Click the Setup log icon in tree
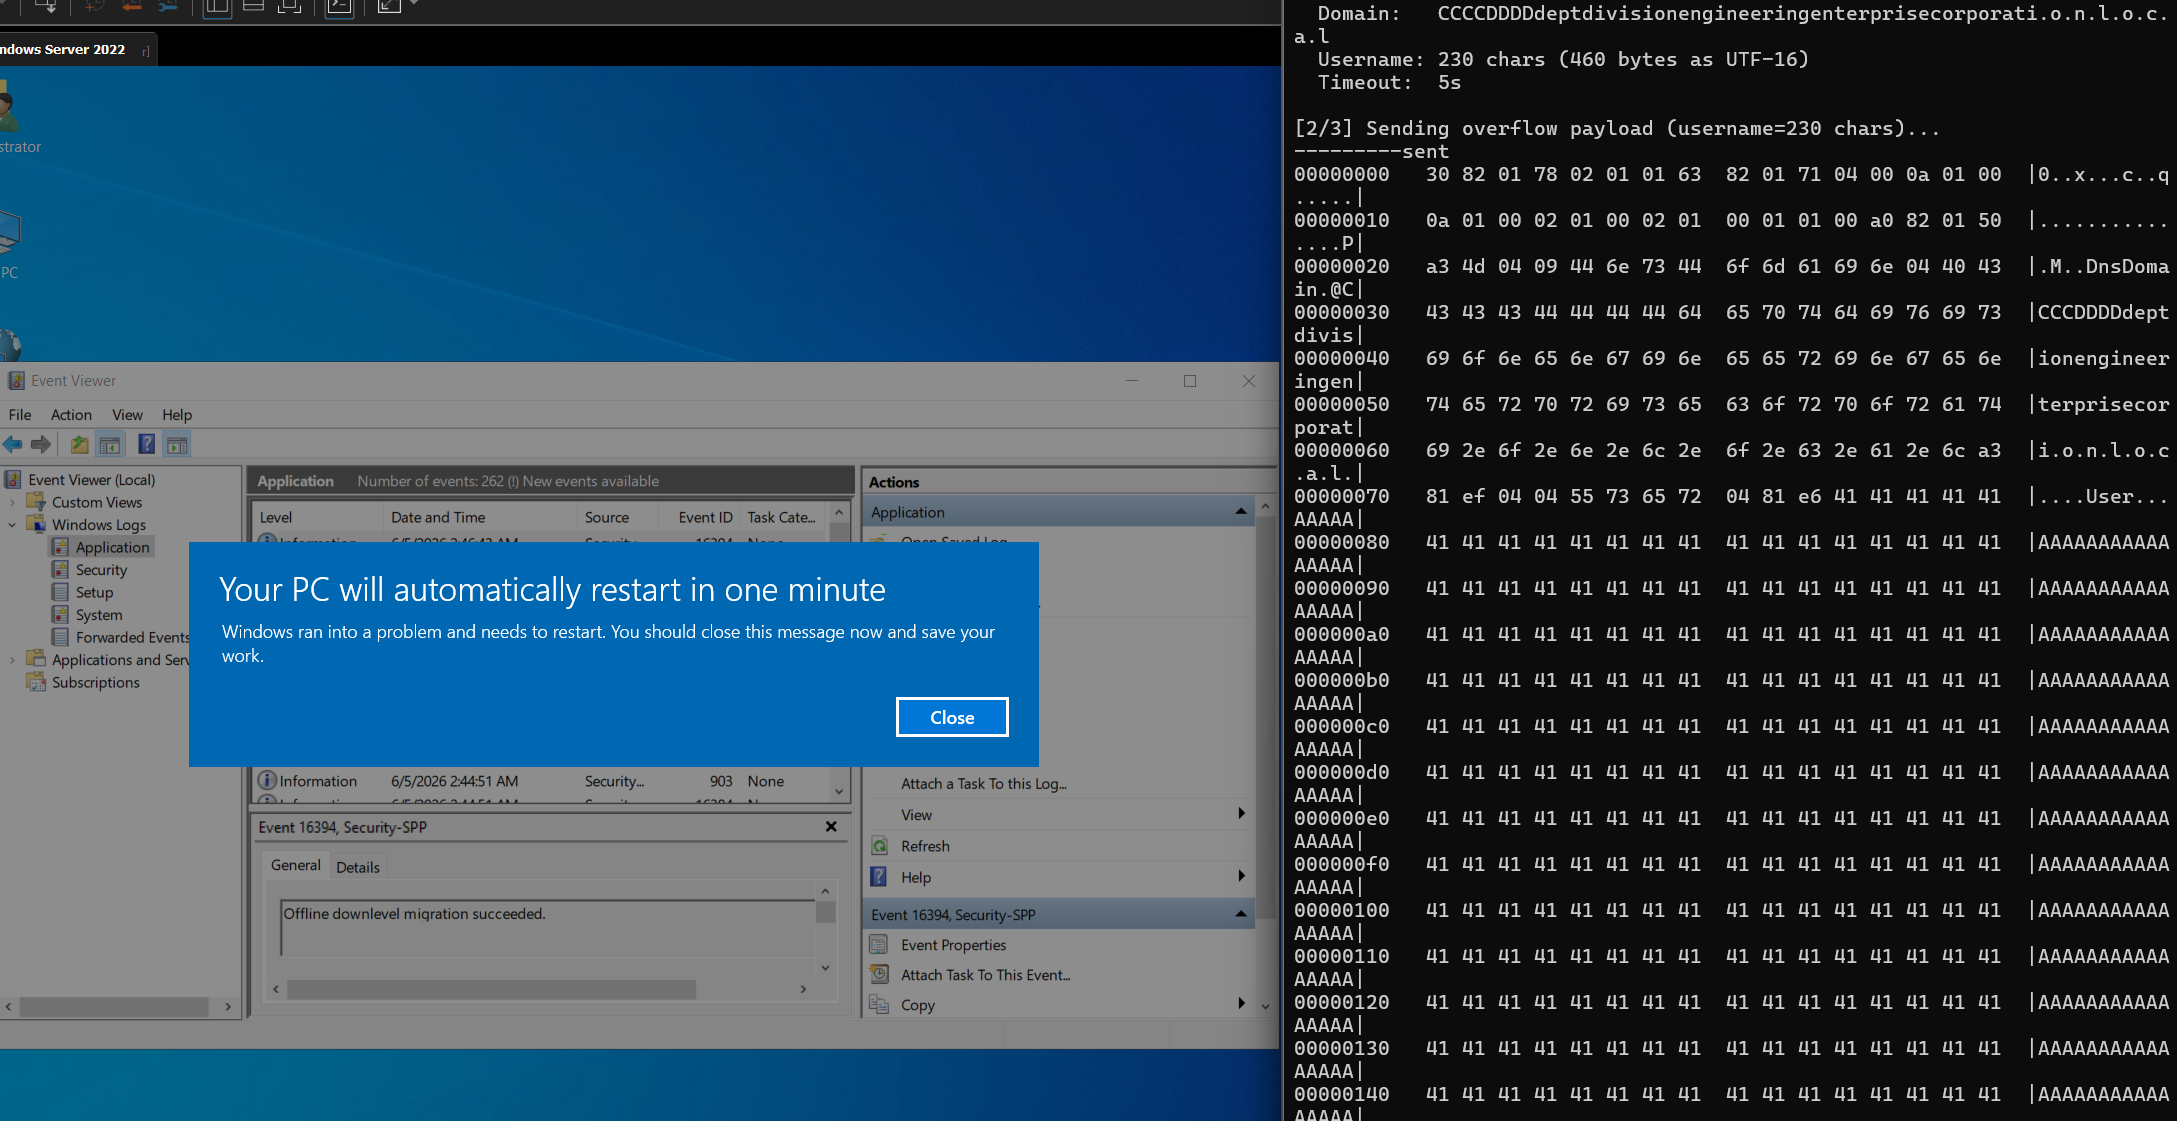The image size is (2177, 1121). click(x=60, y=592)
